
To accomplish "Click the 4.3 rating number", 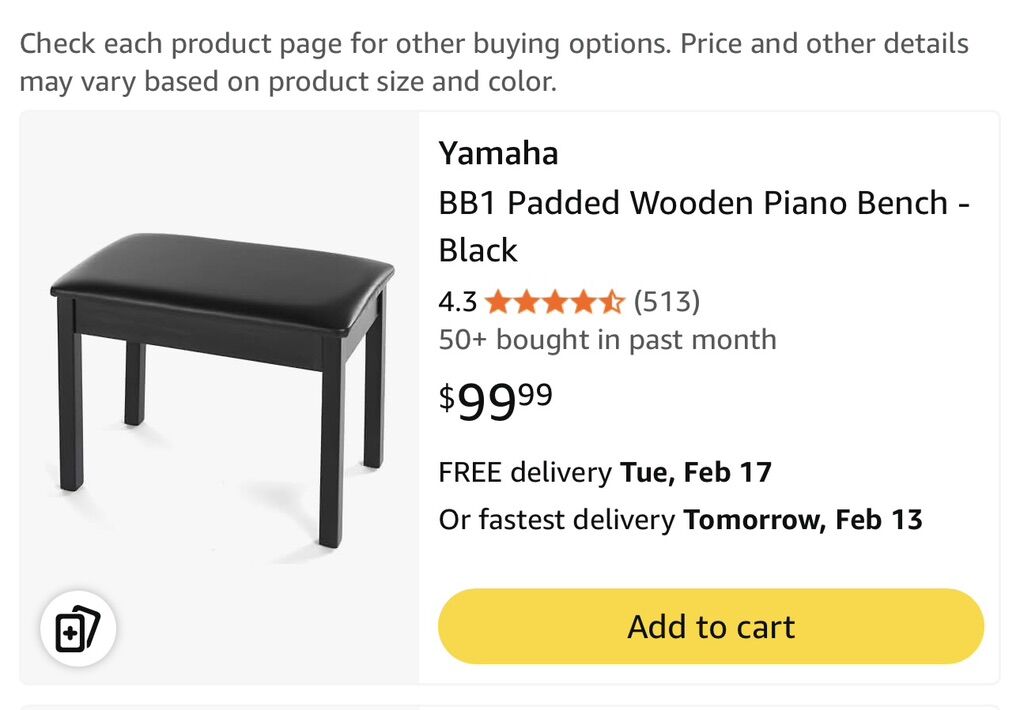I will coord(457,301).
